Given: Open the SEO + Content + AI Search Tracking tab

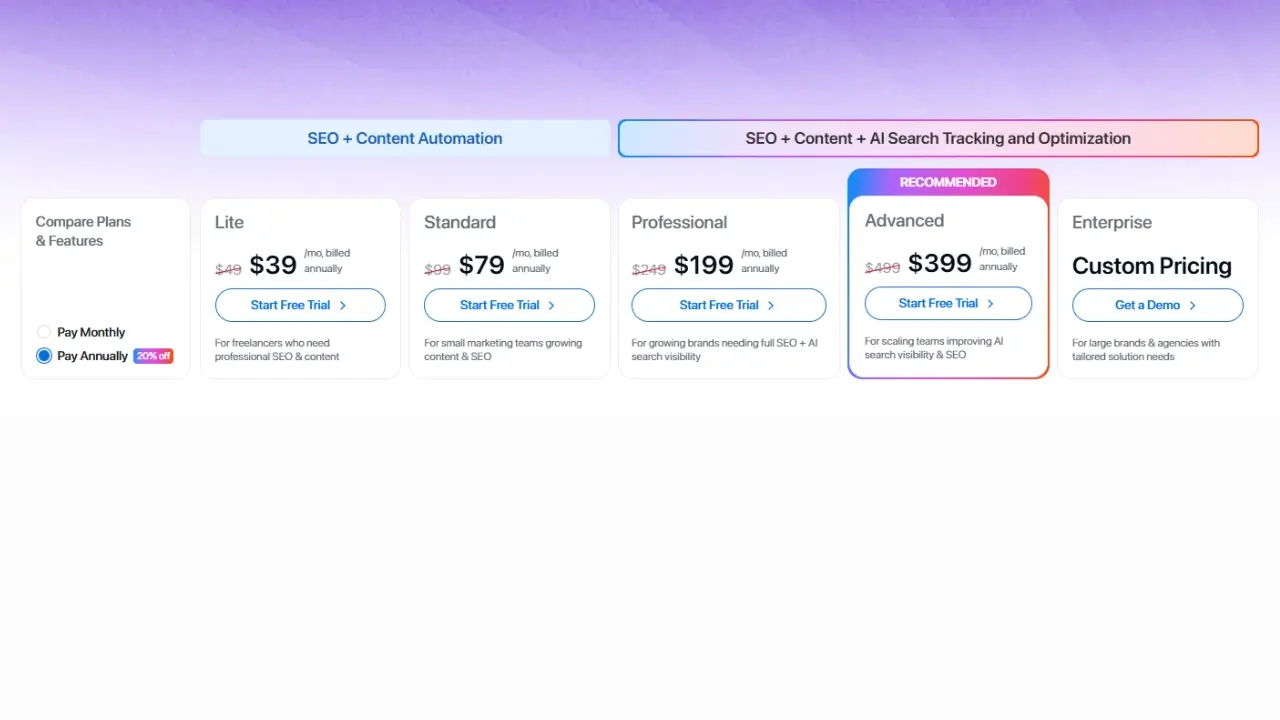Looking at the screenshot, I should [938, 138].
